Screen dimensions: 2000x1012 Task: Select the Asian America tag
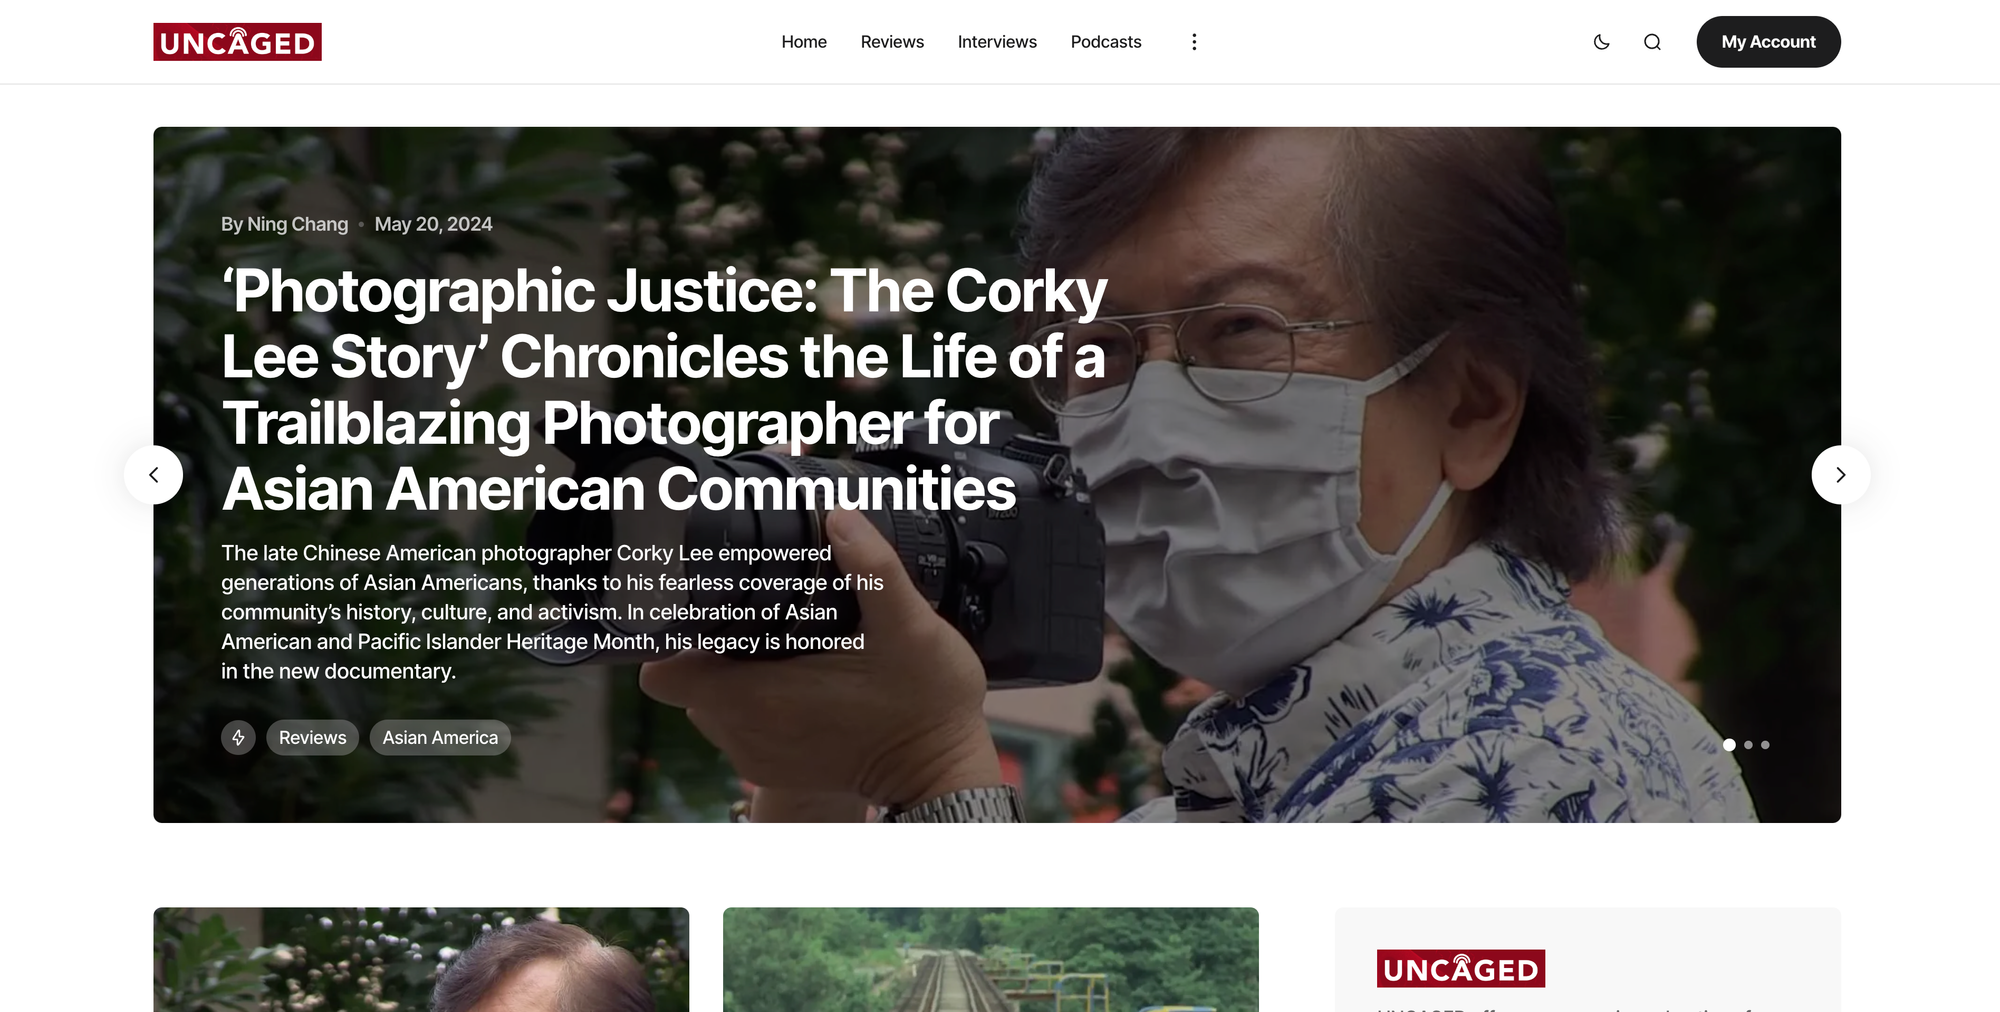[x=440, y=738]
